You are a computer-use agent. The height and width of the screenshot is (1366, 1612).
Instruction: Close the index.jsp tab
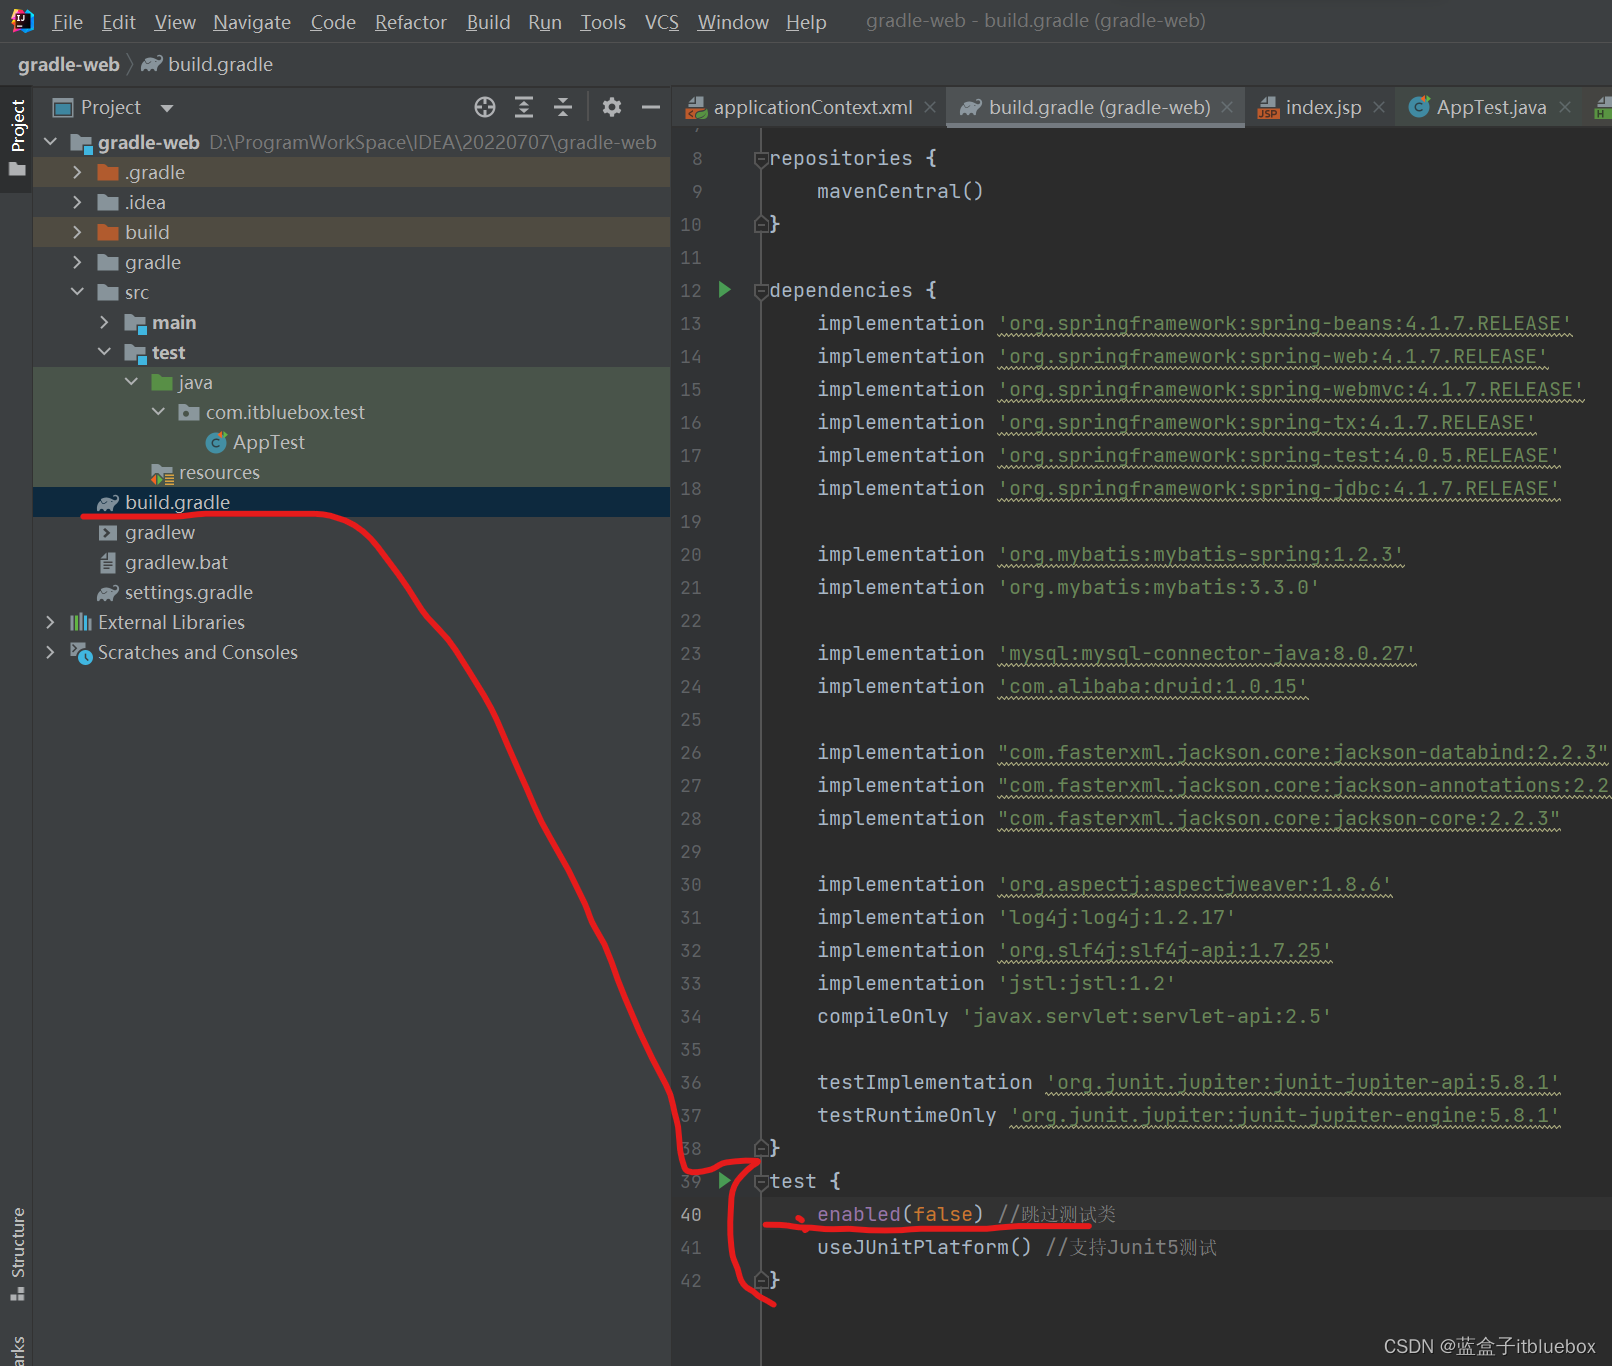tap(1379, 107)
